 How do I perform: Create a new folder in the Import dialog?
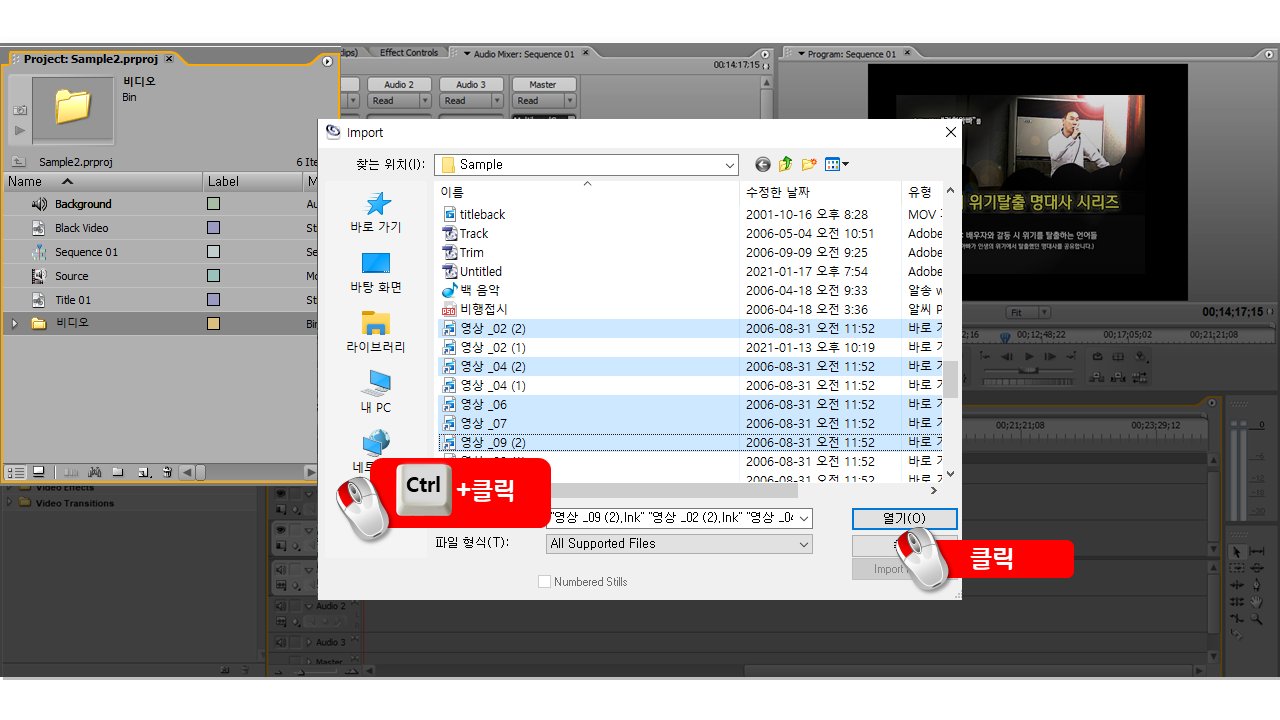pyautogui.click(x=809, y=164)
